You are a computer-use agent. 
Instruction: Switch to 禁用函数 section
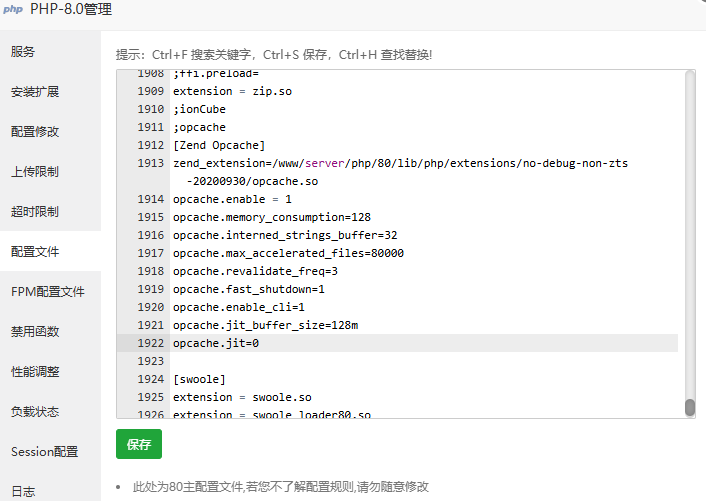tap(35, 331)
